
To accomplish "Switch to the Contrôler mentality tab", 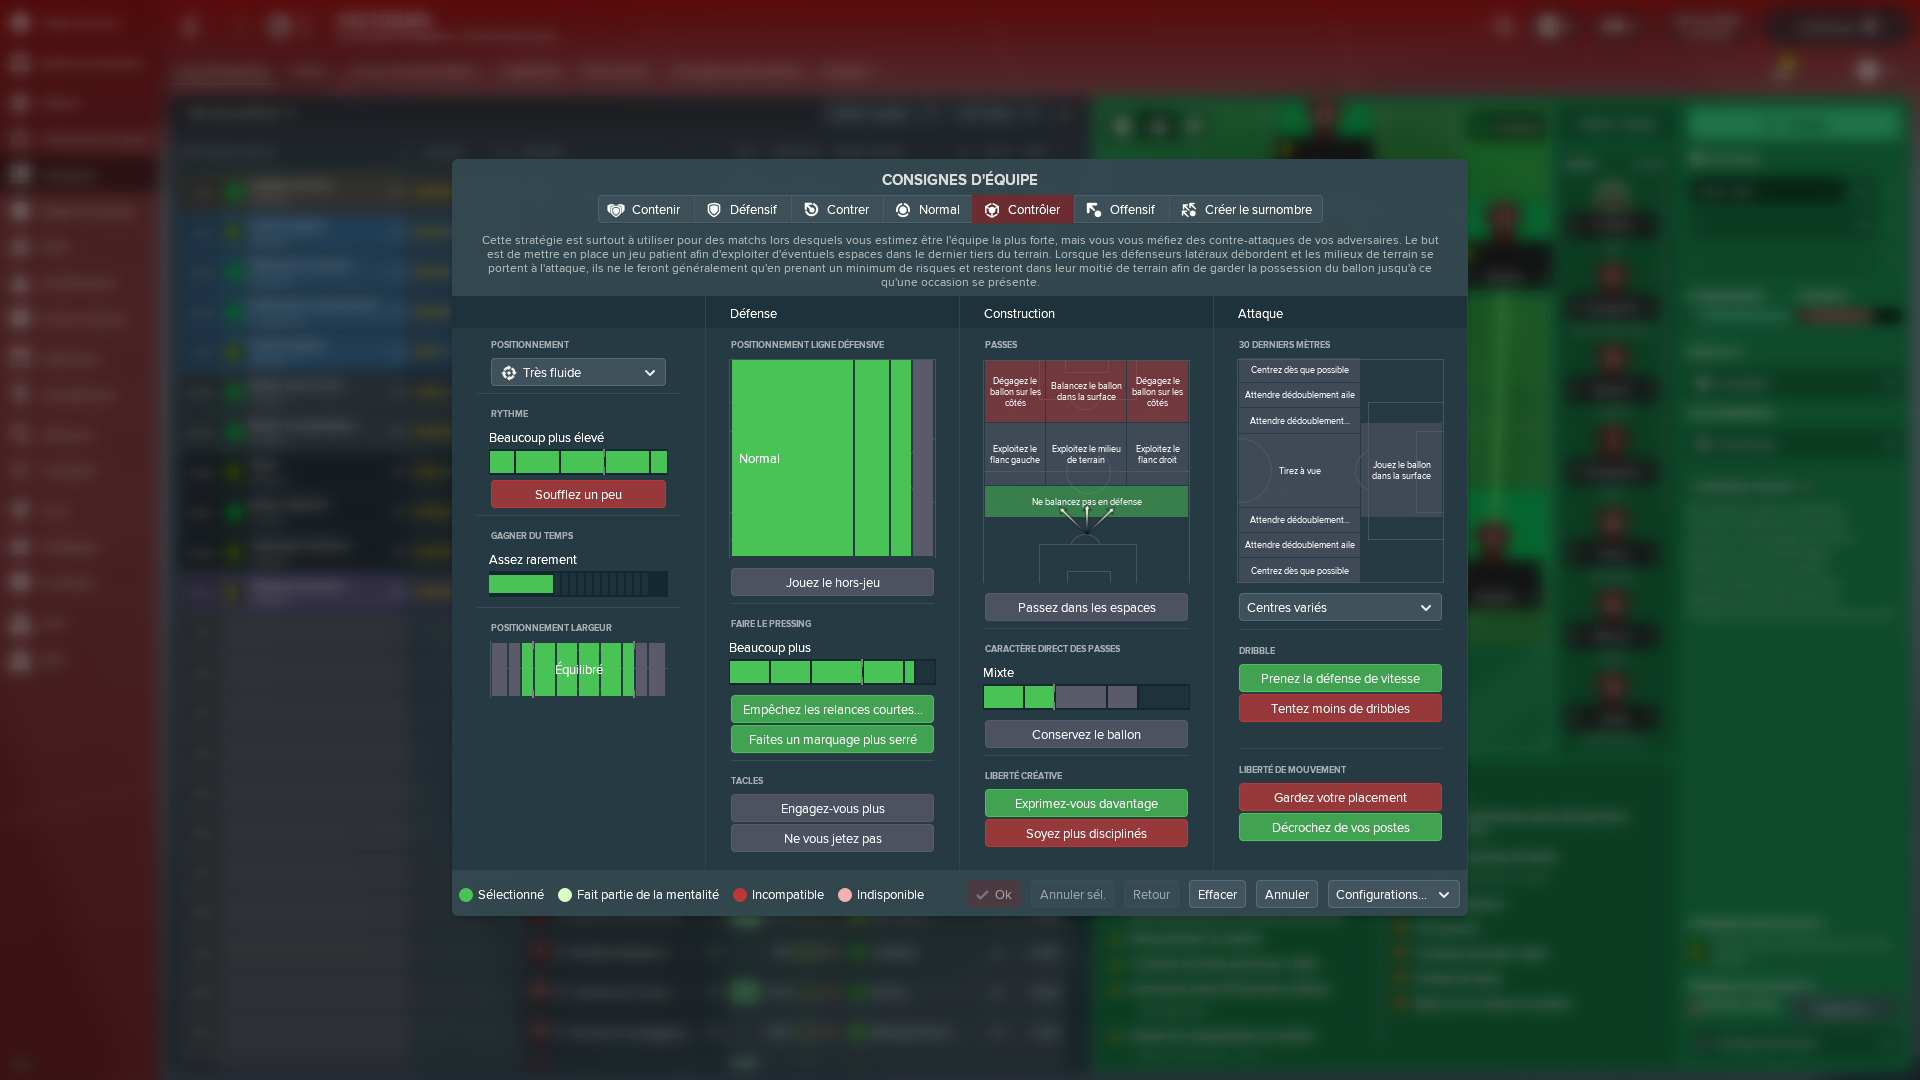I will (x=1022, y=210).
